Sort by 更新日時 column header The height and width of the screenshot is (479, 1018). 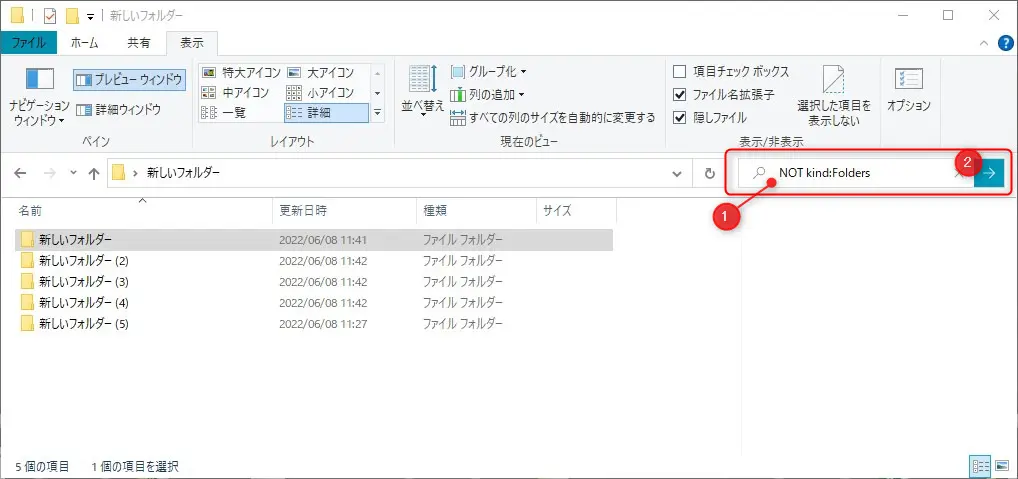click(x=344, y=210)
